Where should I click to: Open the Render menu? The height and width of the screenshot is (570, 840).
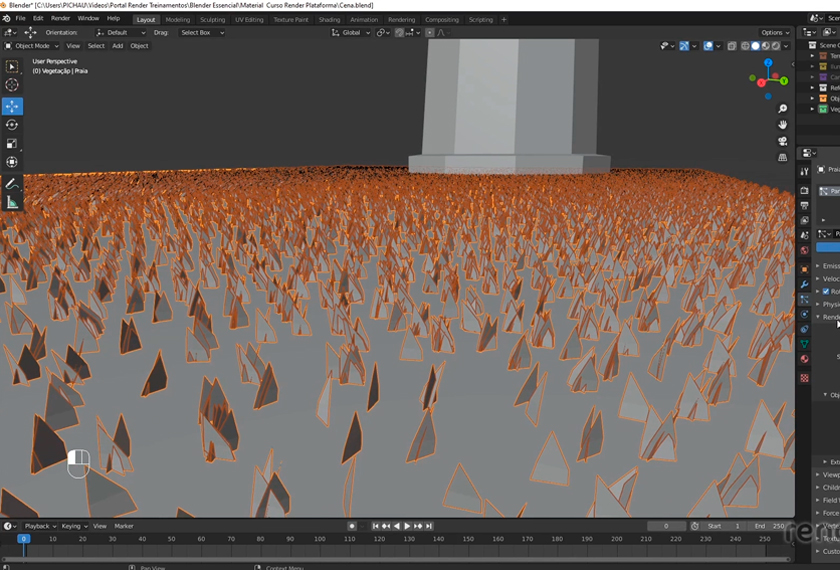point(61,18)
